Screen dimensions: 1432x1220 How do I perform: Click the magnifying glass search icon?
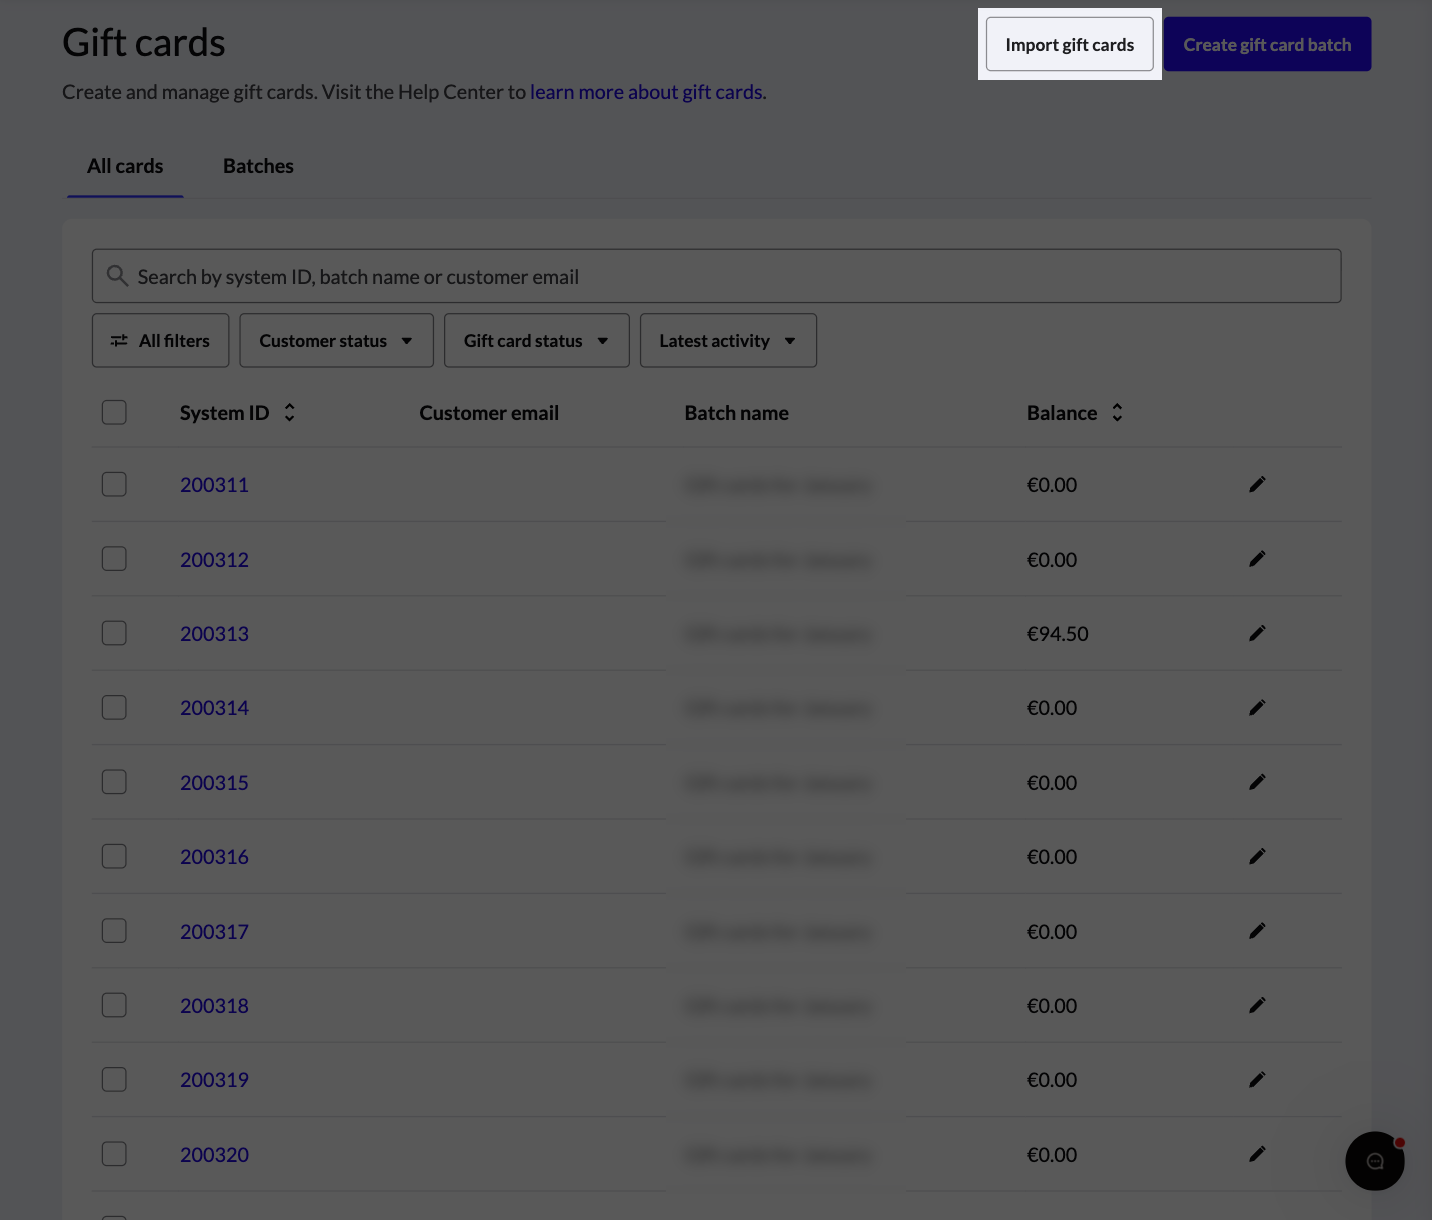[x=117, y=276]
